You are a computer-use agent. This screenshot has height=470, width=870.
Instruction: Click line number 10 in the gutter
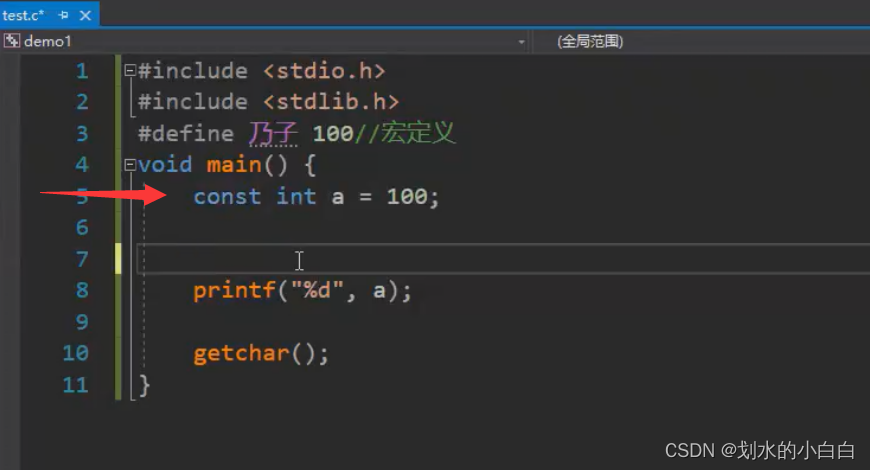coord(75,353)
